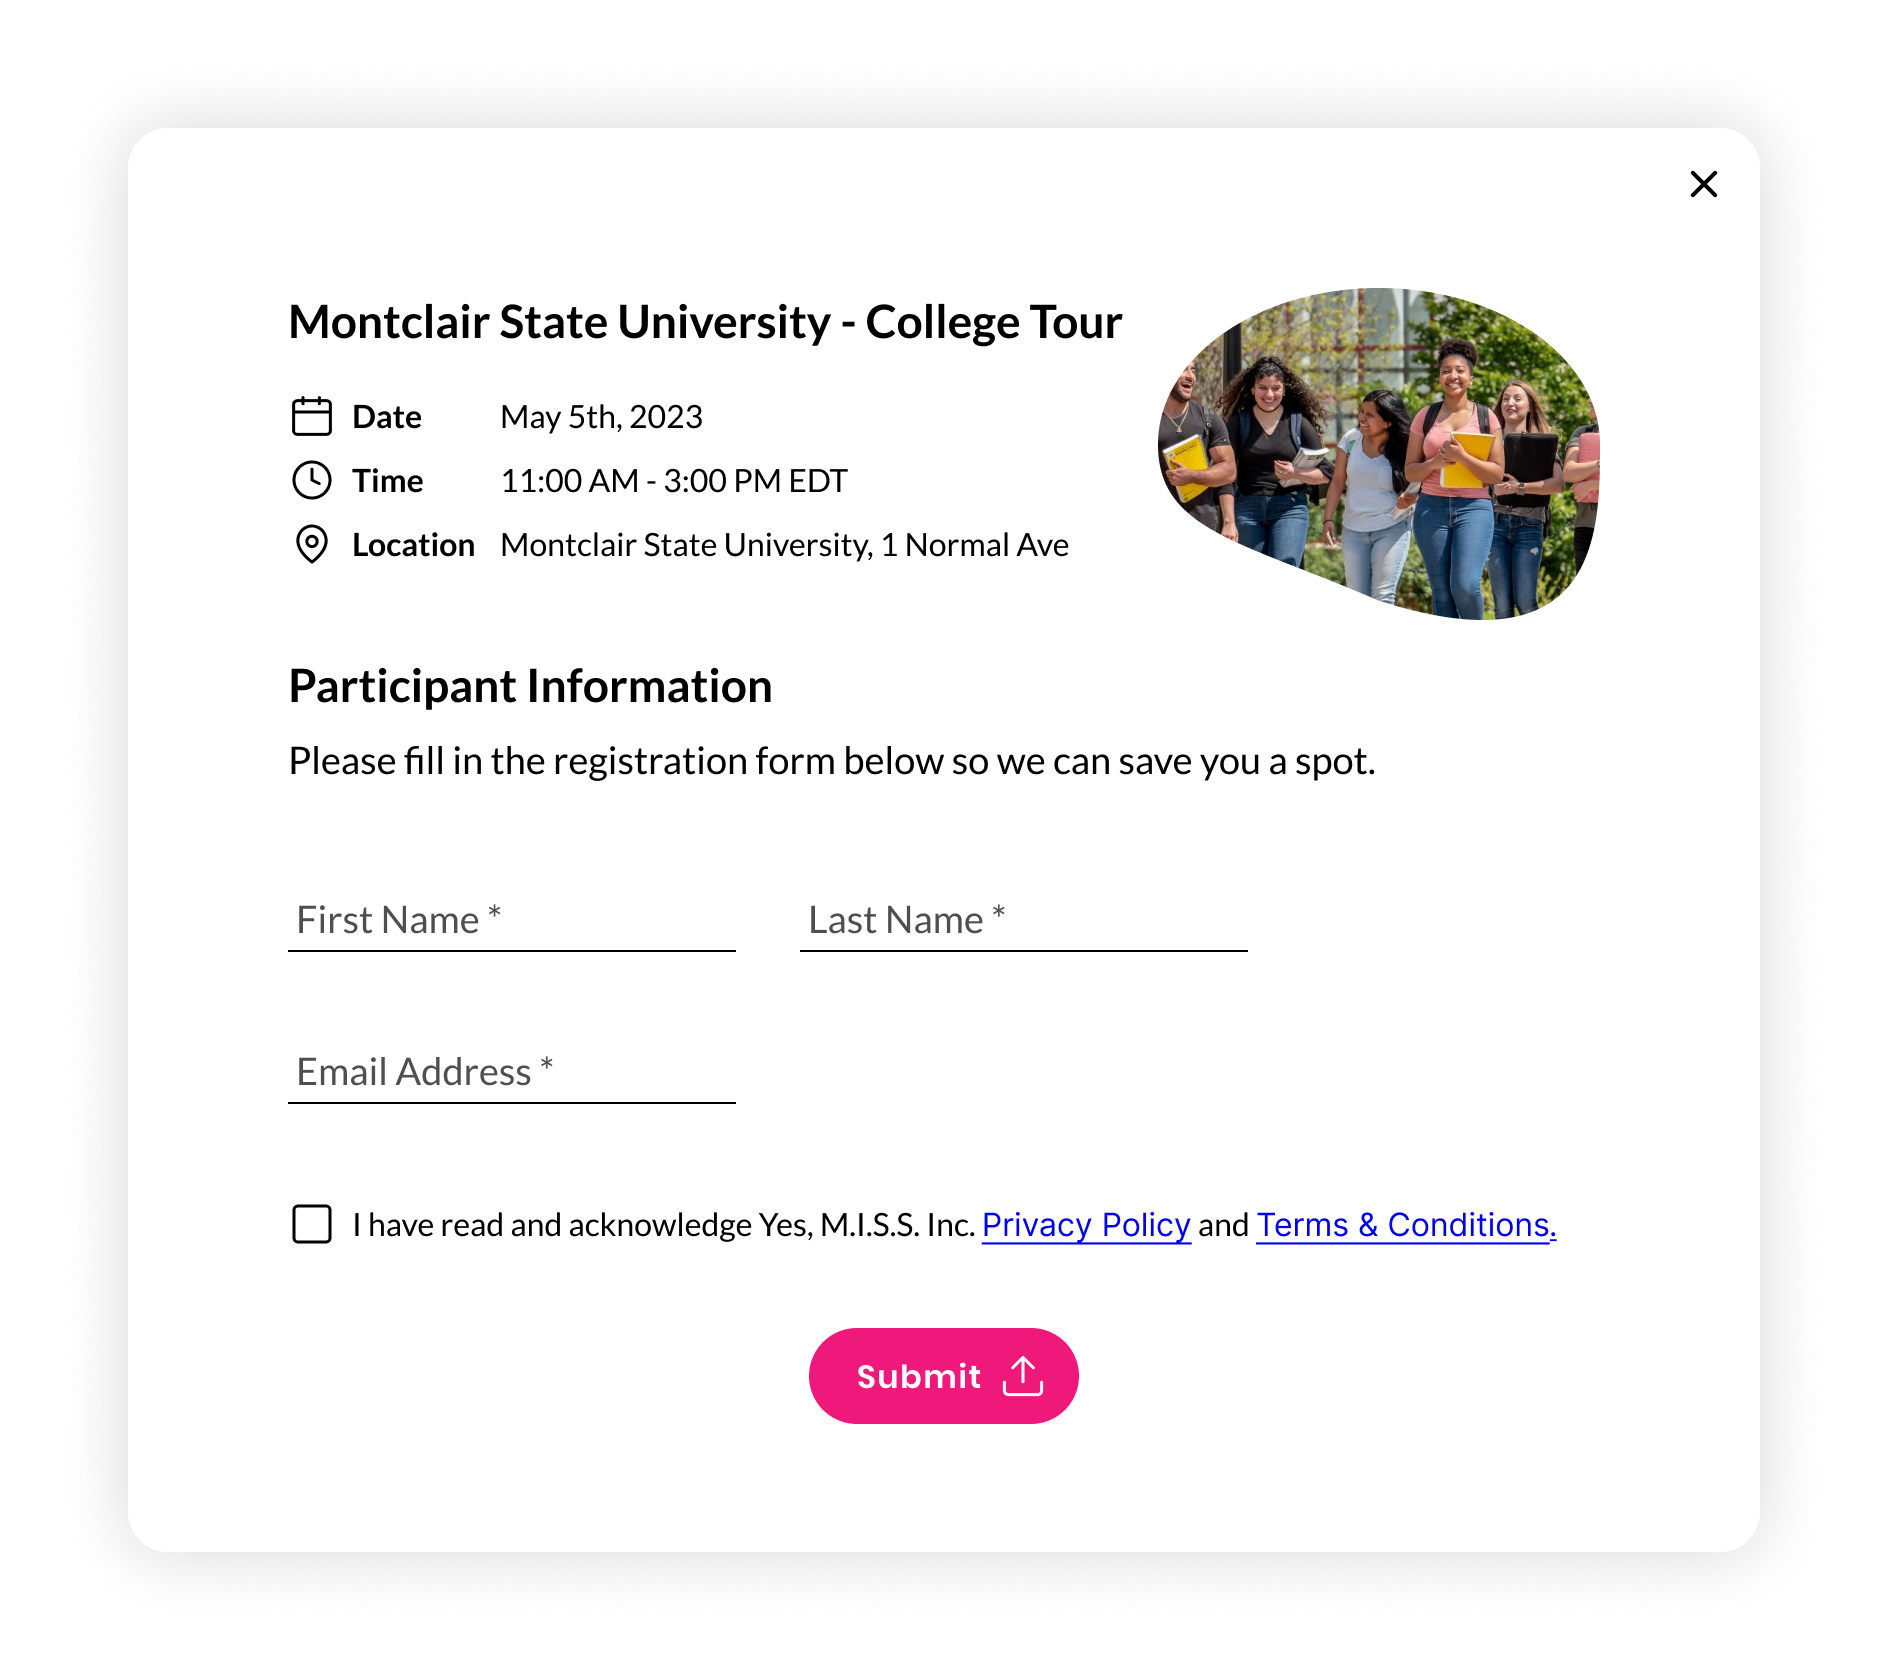Viewport: 1888px width, 1680px height.
Task: Open the Terms & Conditions link
Action: pyautogui.click(x=1406, y=1225)
